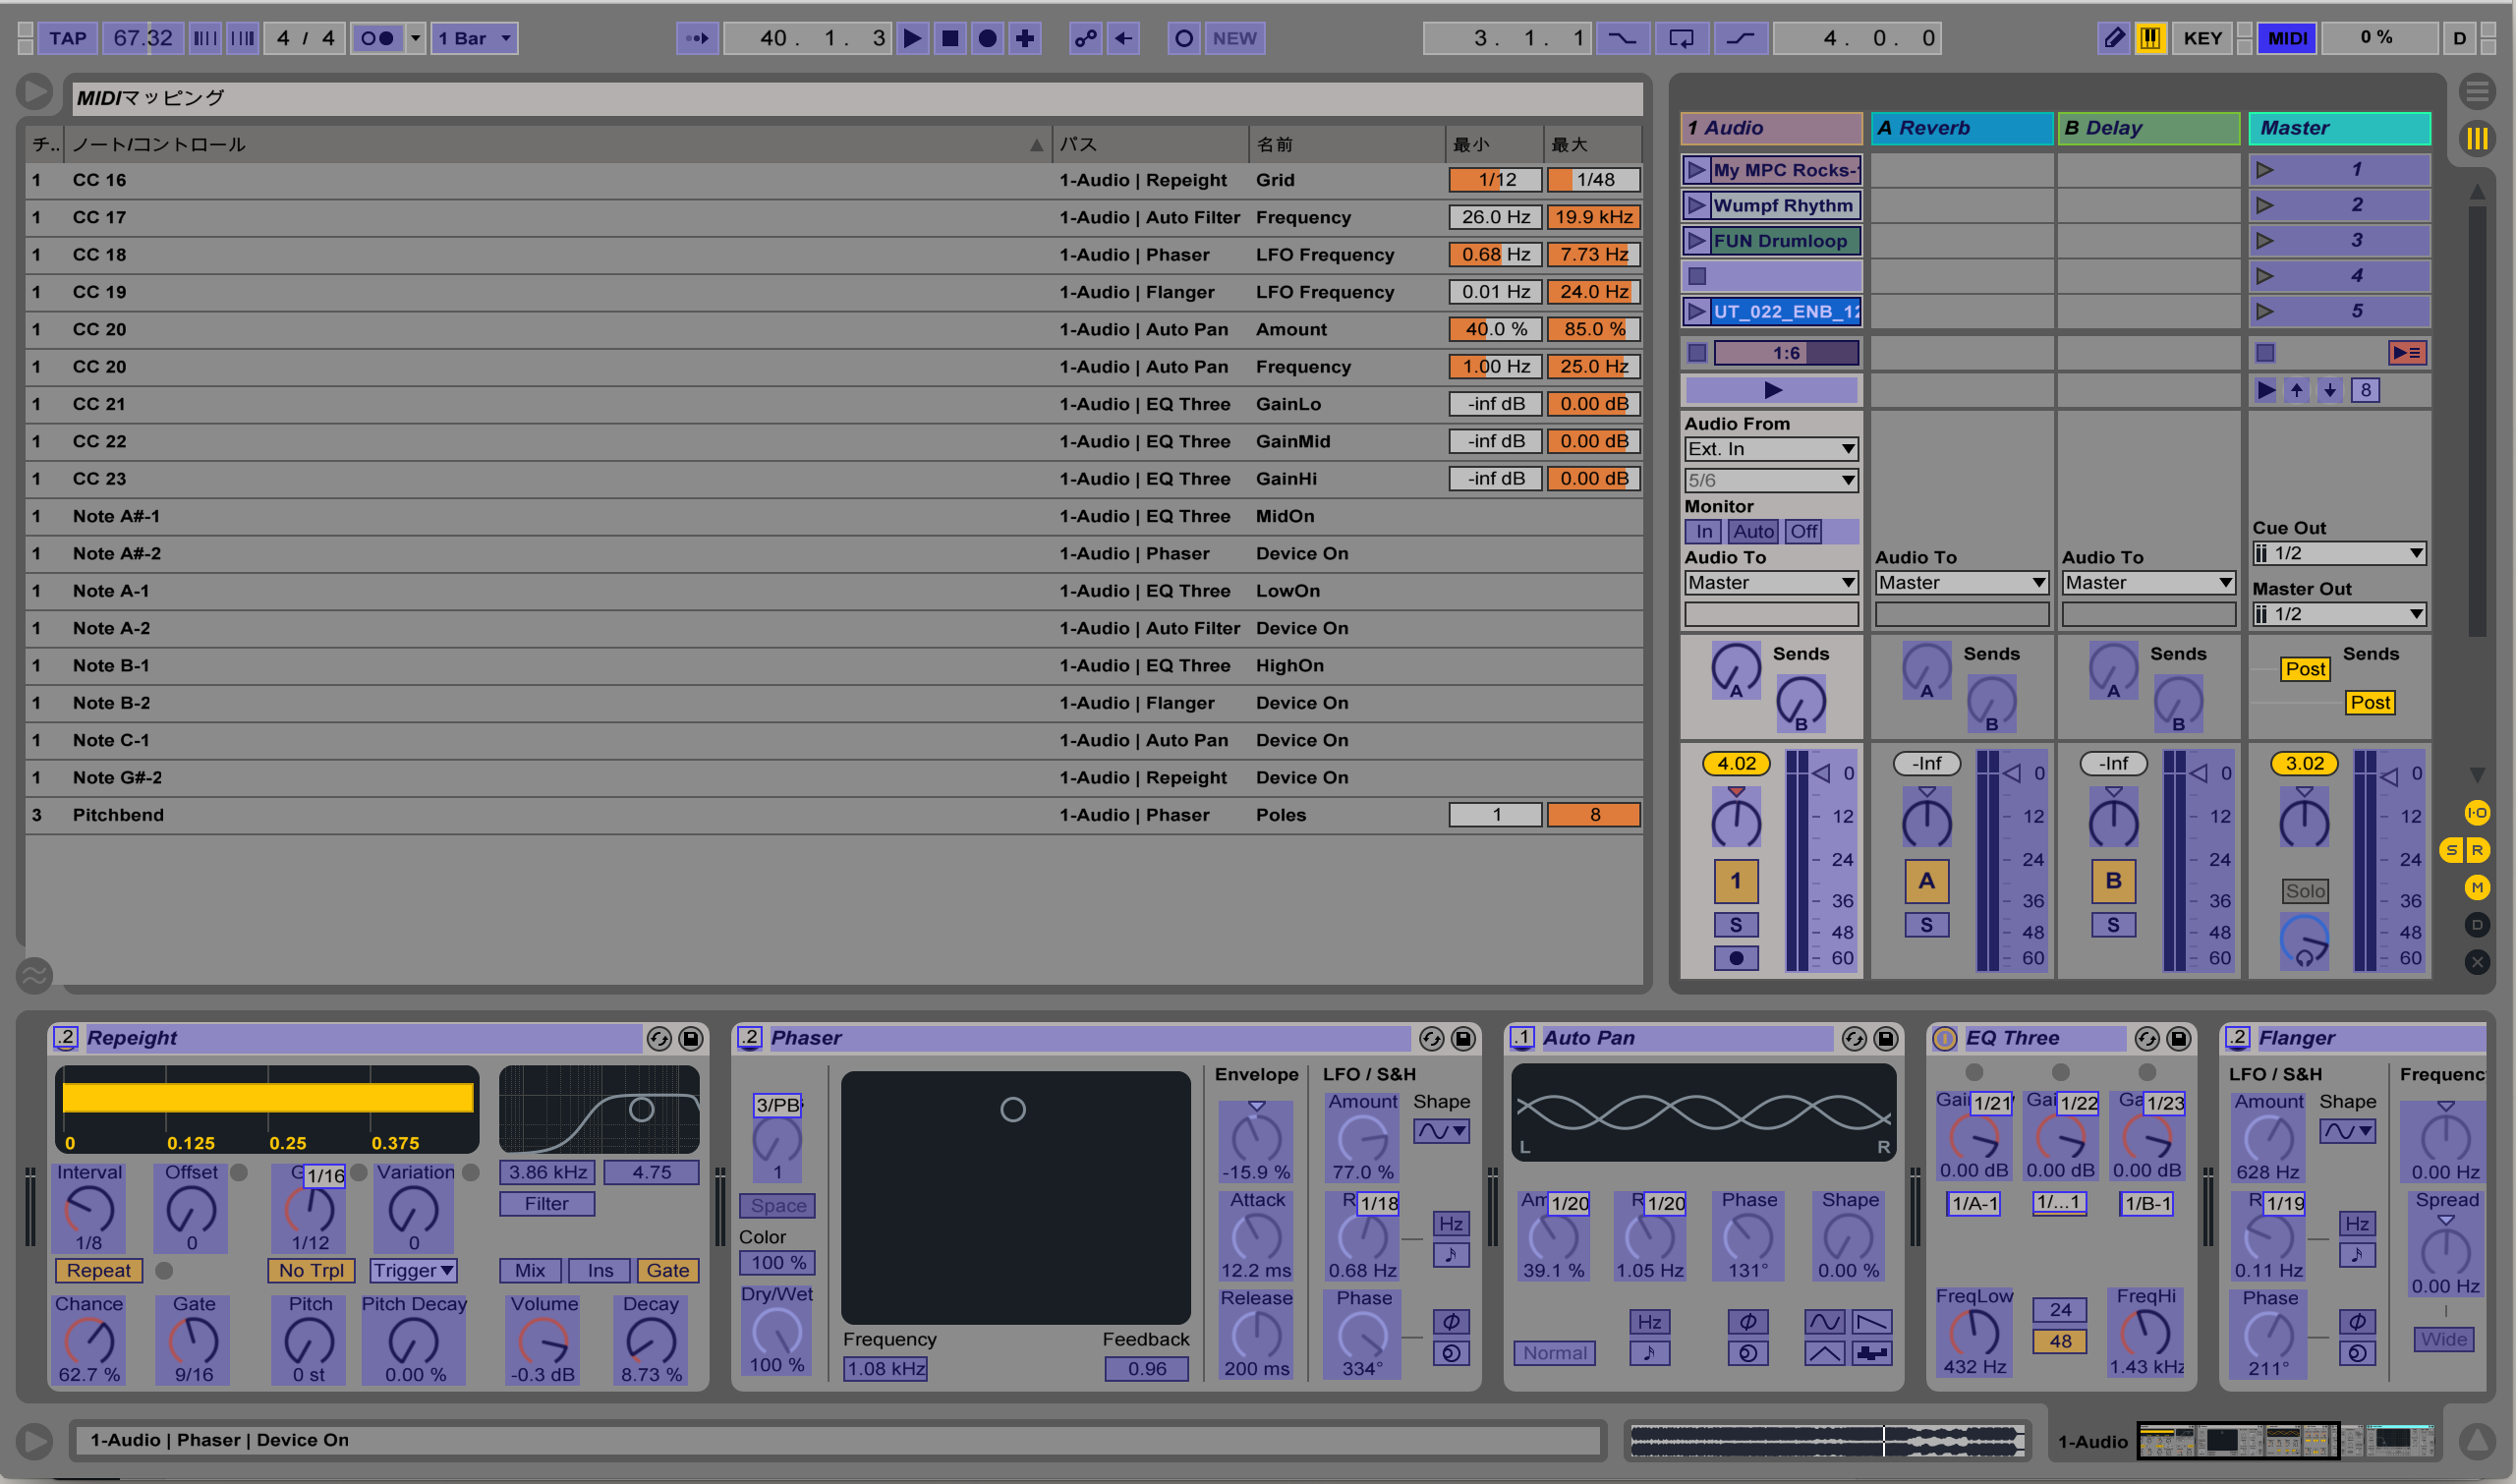2516x1484 pixels.
Task: Open the Cue Out 1/2 dropdown
Action: [x=2340, y=553]
